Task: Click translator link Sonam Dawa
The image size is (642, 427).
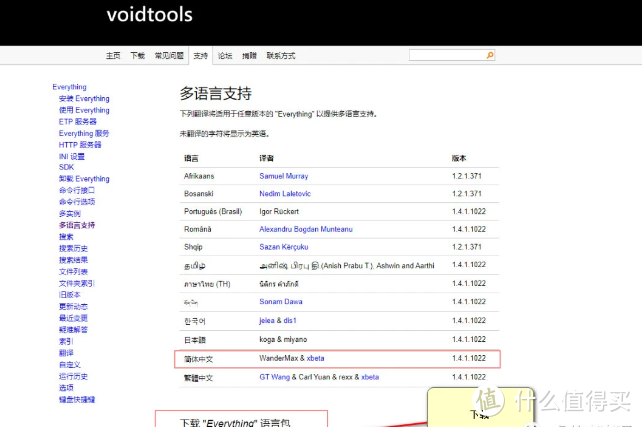Action: pyautogui.click(x=281, y=302)
